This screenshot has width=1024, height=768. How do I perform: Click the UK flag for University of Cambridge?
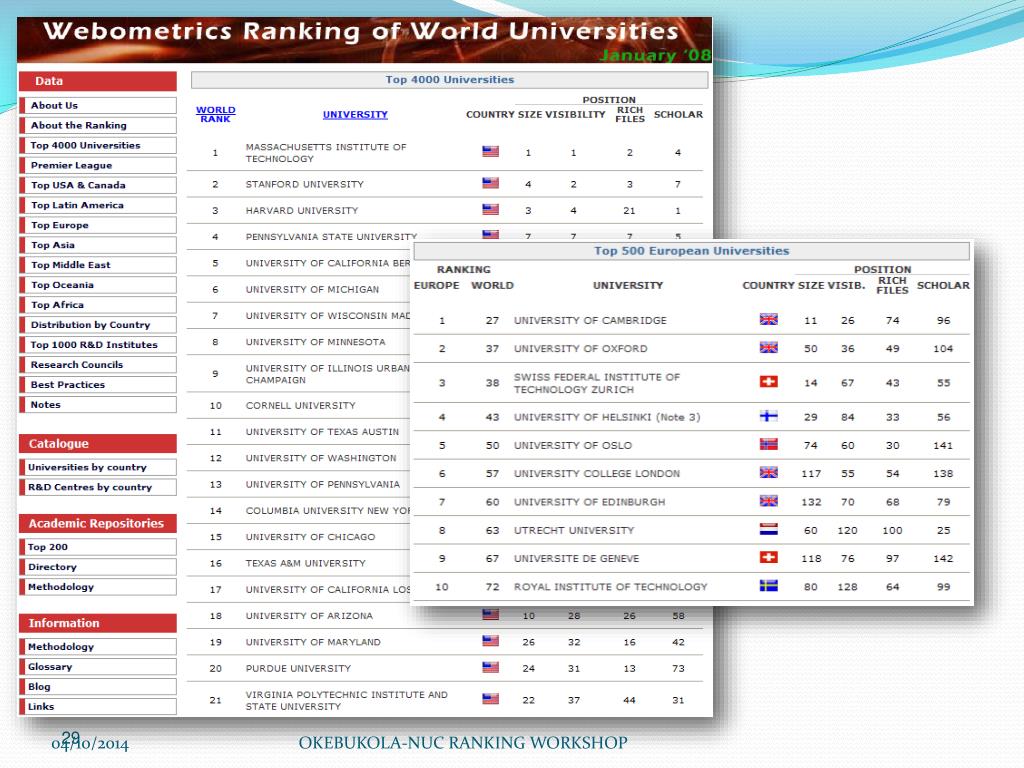click(769, 319)
